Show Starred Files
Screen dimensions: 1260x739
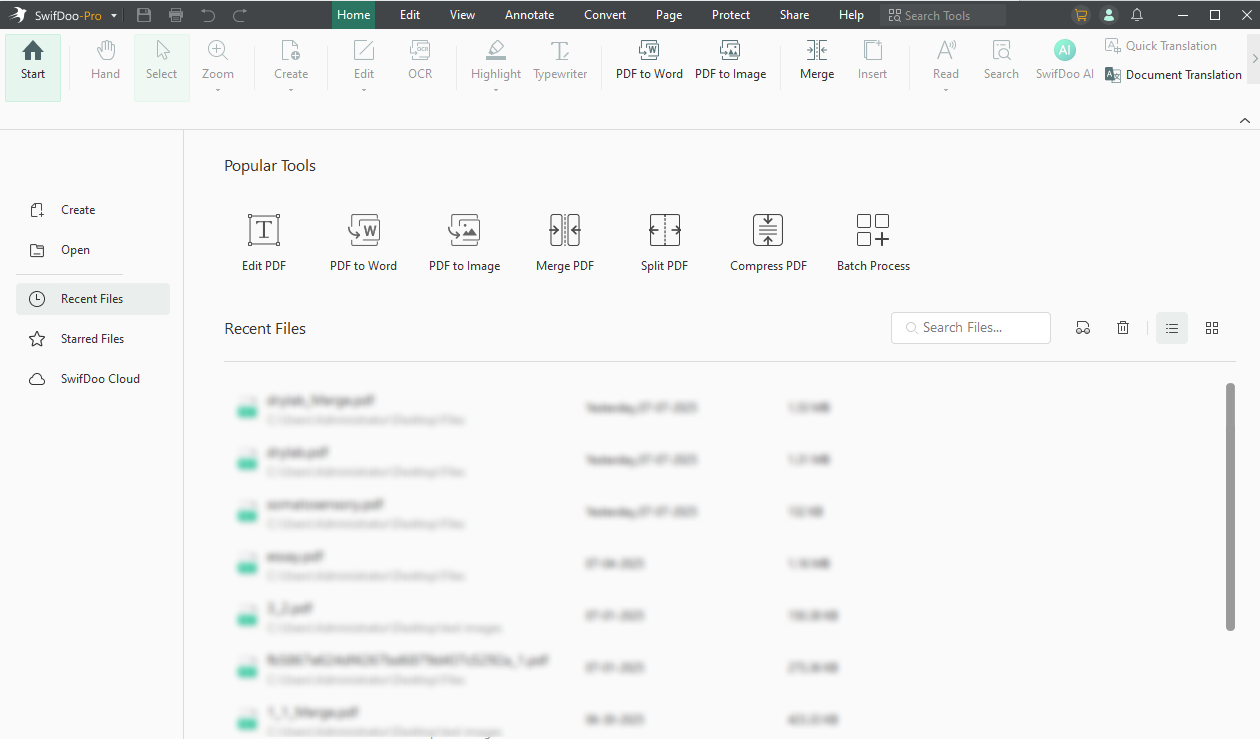click(x=93, y=339)
